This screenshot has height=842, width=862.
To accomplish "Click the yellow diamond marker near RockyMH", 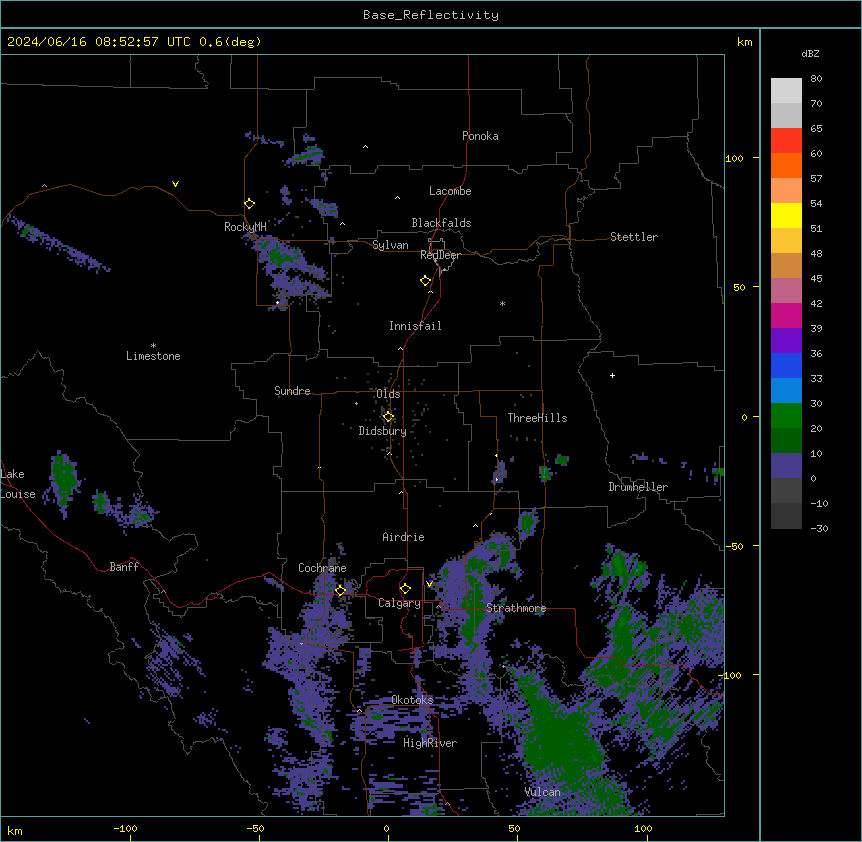I will [x=249, y=204].
